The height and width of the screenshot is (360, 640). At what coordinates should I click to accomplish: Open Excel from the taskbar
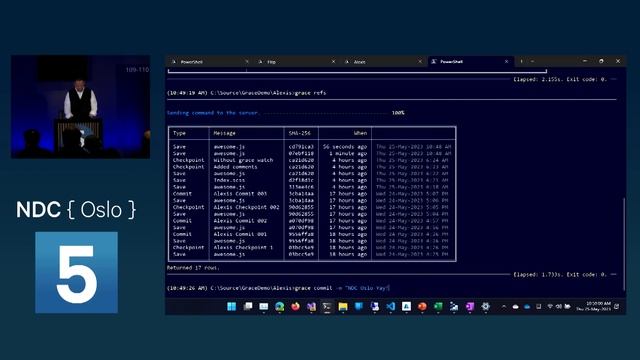(438, 307)
